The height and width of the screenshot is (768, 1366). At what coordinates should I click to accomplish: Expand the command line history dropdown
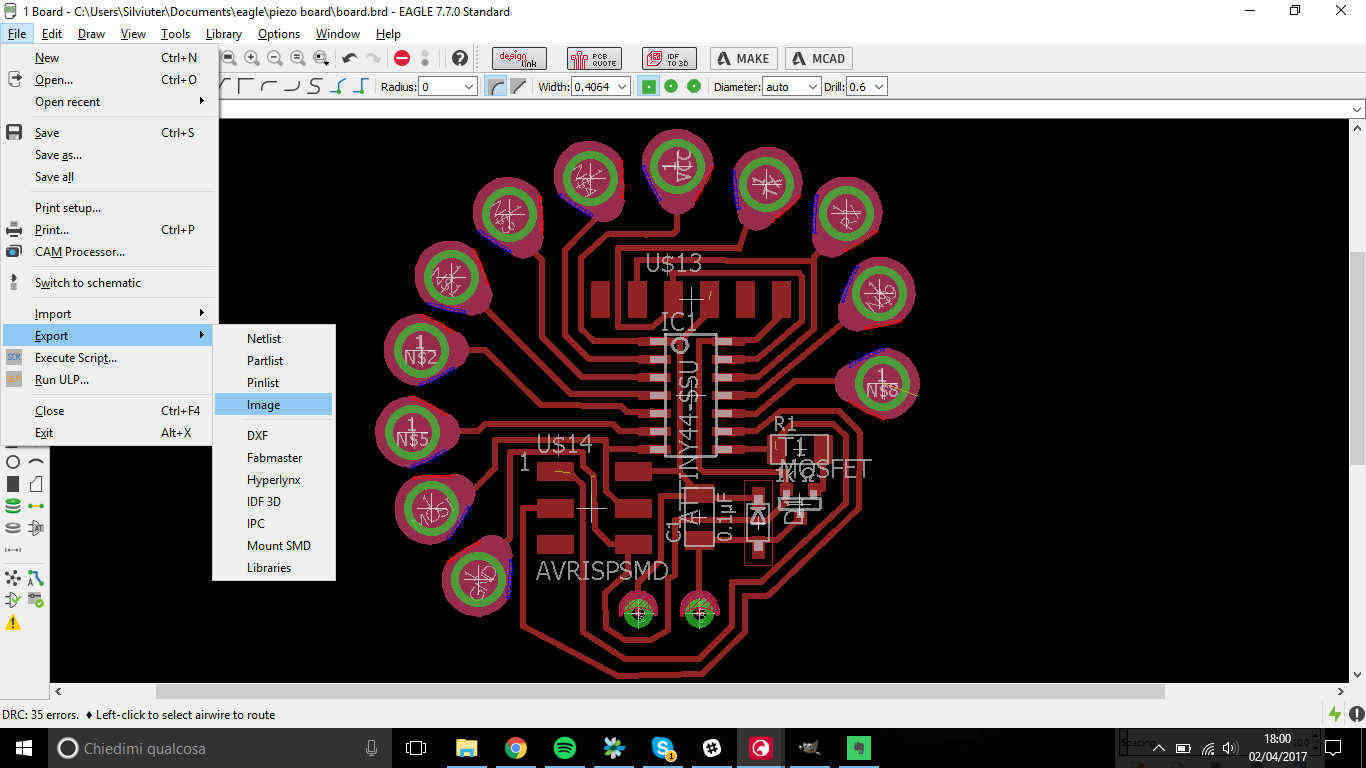tap(1357, 109)
